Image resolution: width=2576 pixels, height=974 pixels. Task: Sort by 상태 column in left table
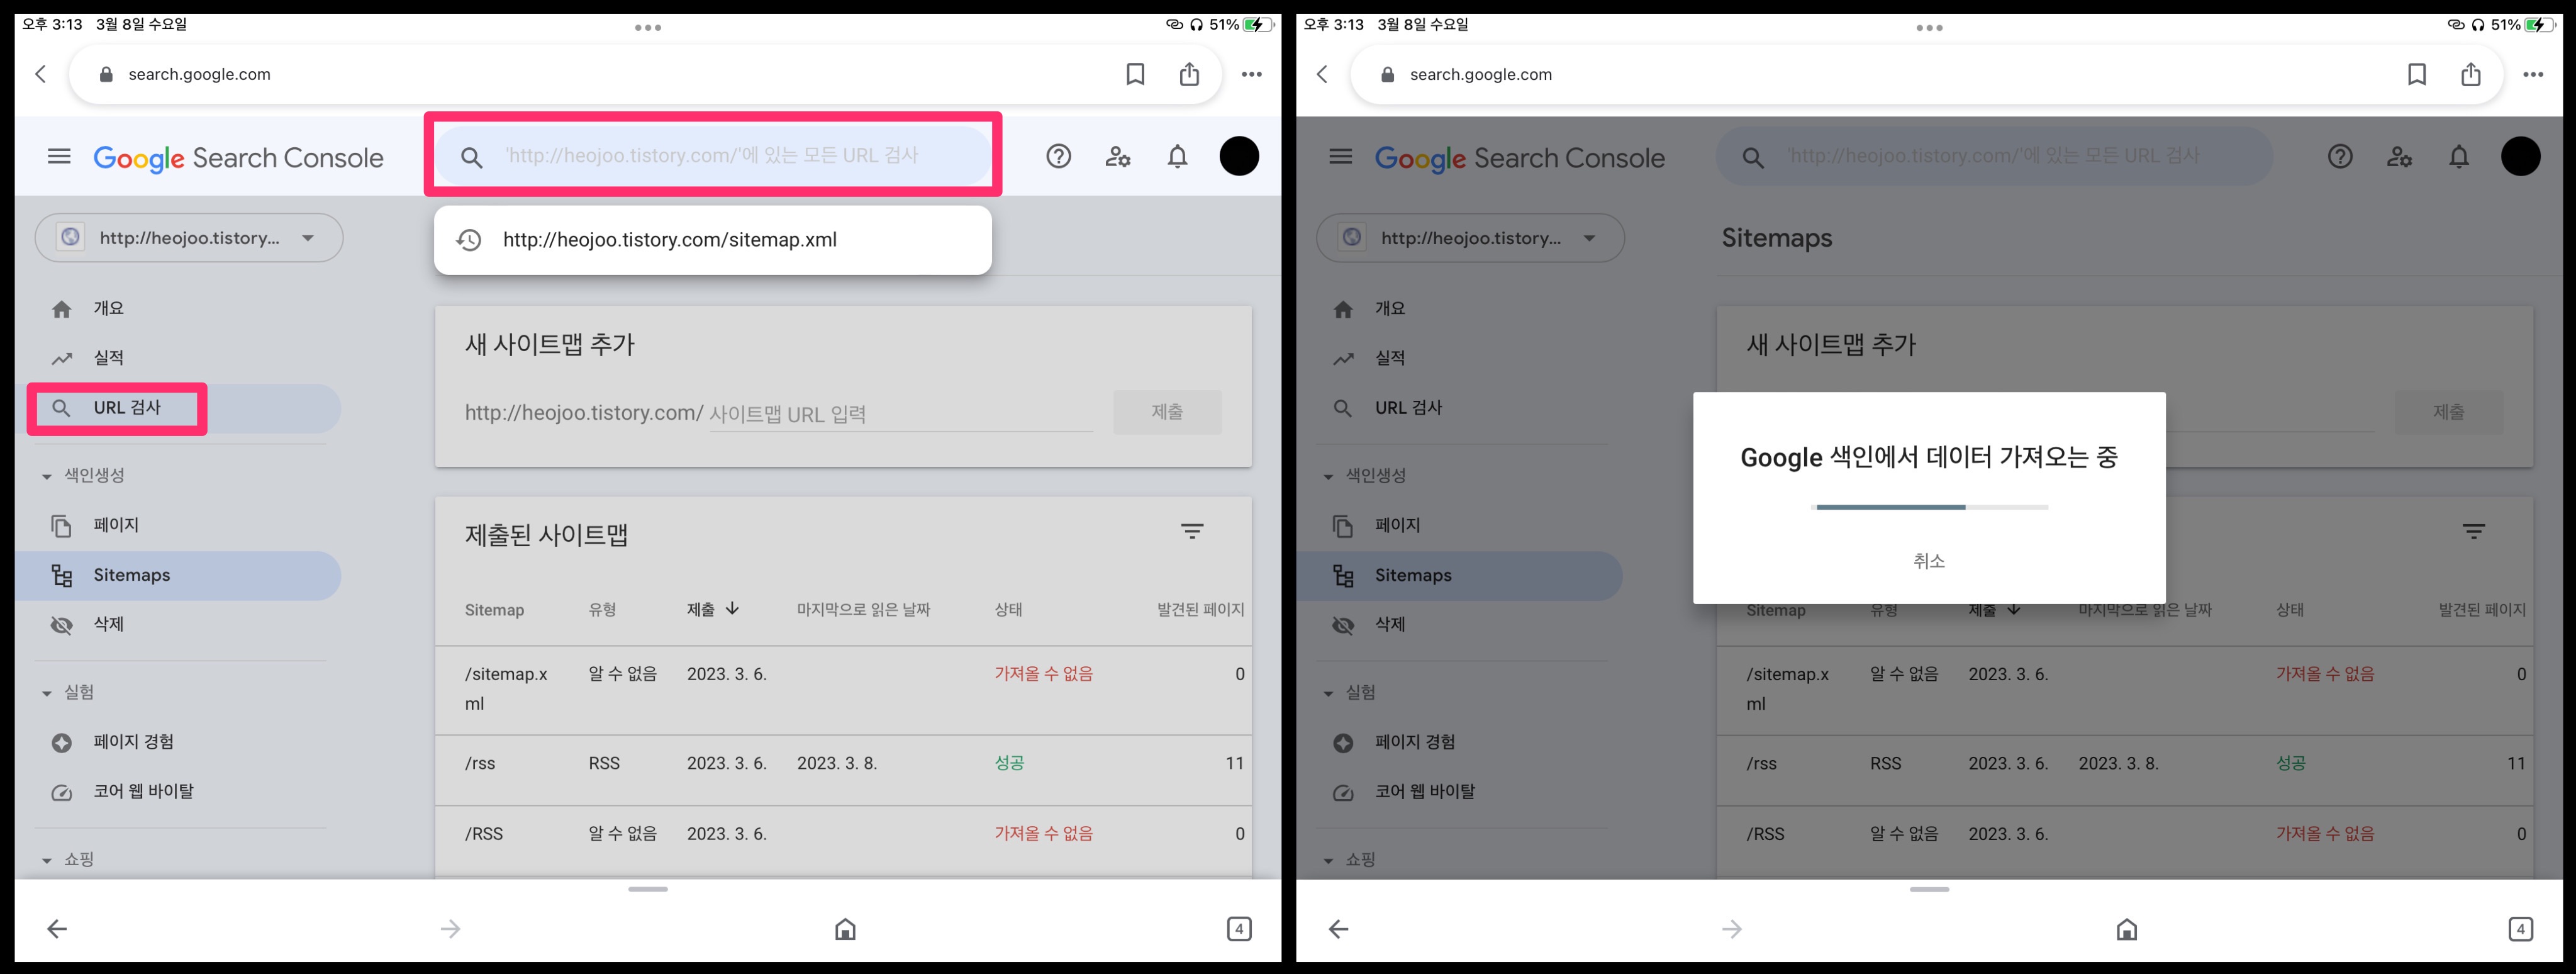coord(1008,609)
